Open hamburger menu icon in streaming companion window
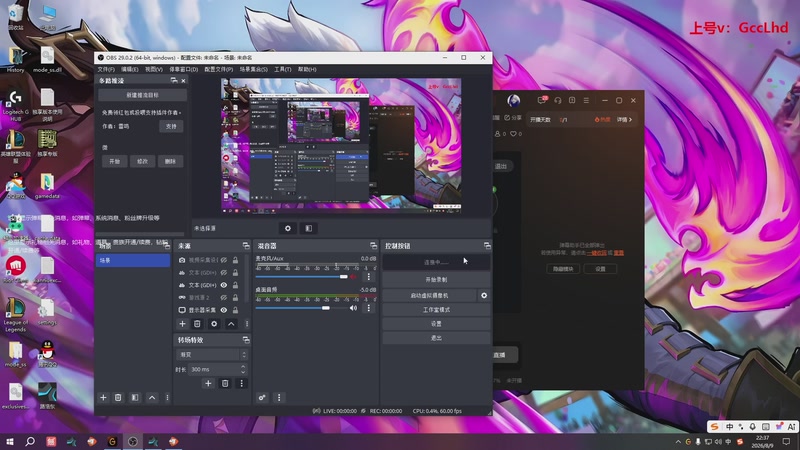Viewport: 800px width, 450px height. (x=586, y=101)
